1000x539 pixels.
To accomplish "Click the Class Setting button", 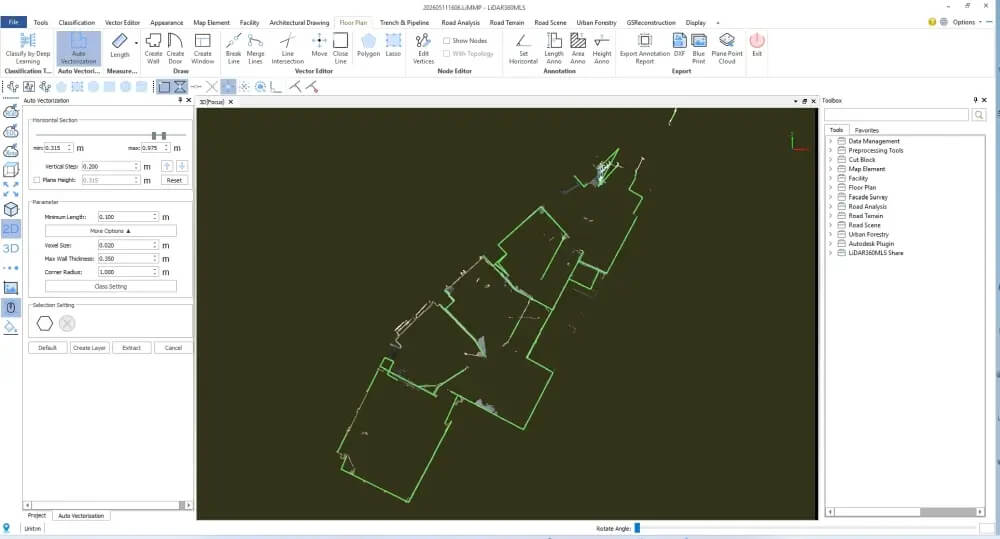I will click(x=110, y=286).
